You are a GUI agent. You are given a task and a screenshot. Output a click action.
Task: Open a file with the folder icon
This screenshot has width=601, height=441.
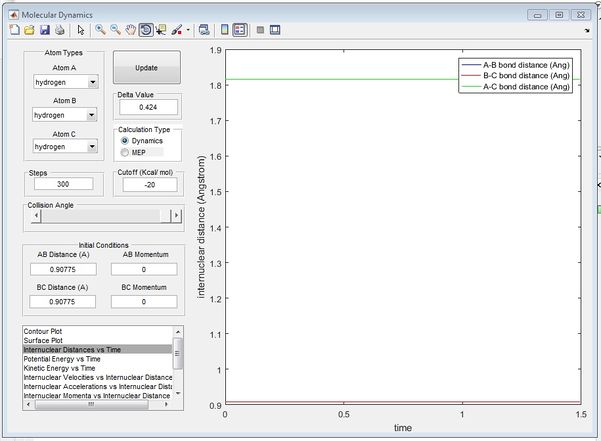[30, 30]
